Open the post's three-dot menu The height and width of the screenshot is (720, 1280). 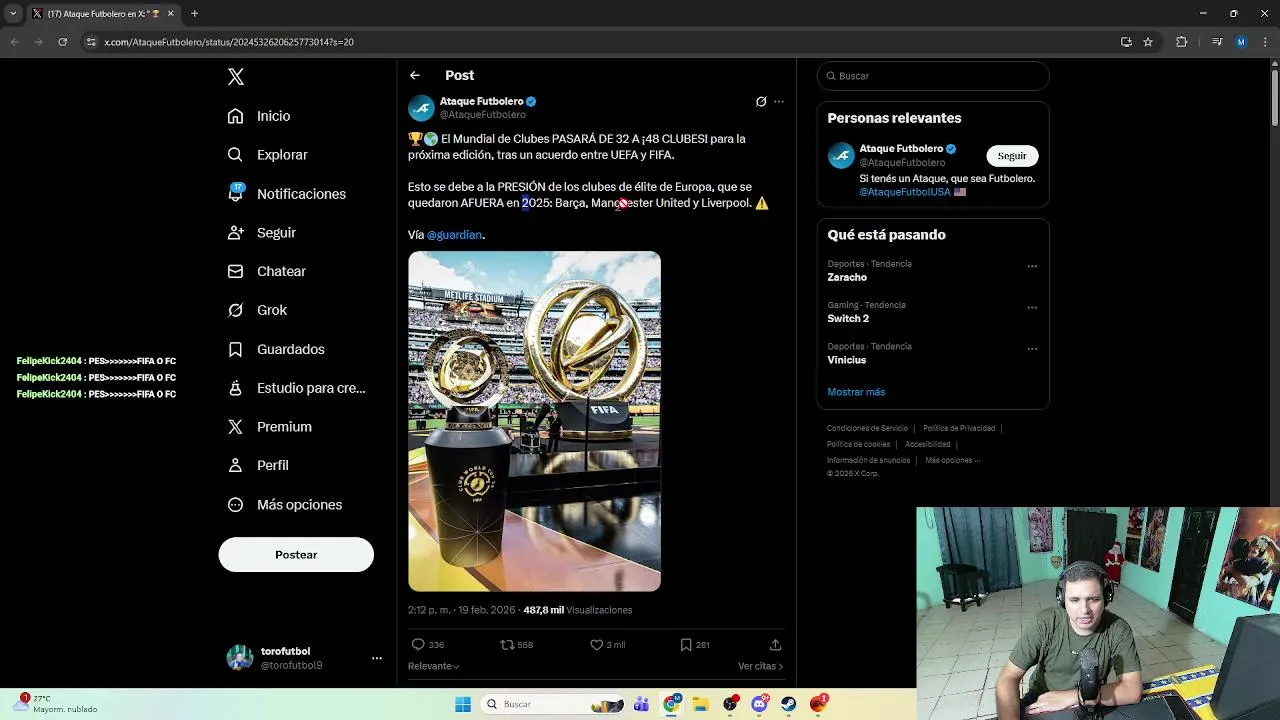click(779, 101)
